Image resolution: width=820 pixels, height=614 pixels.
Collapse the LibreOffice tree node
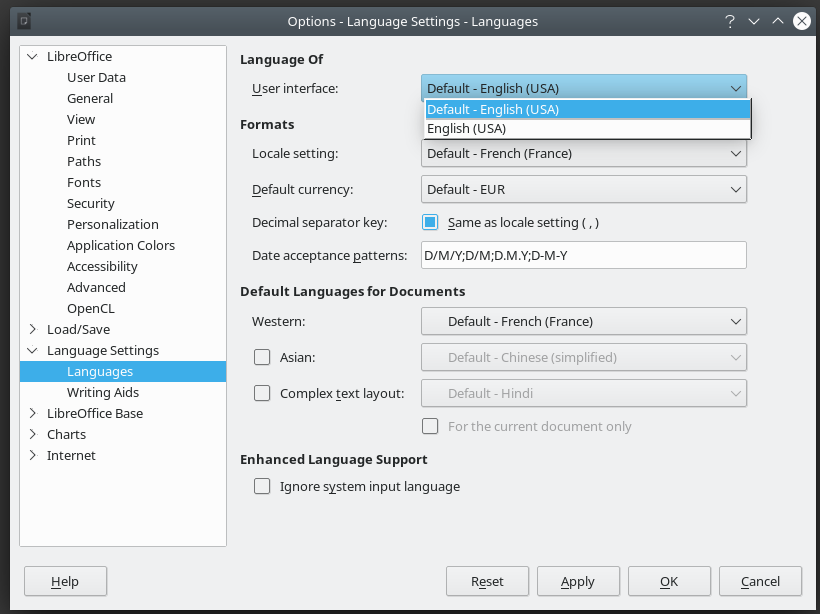point(32,56)
